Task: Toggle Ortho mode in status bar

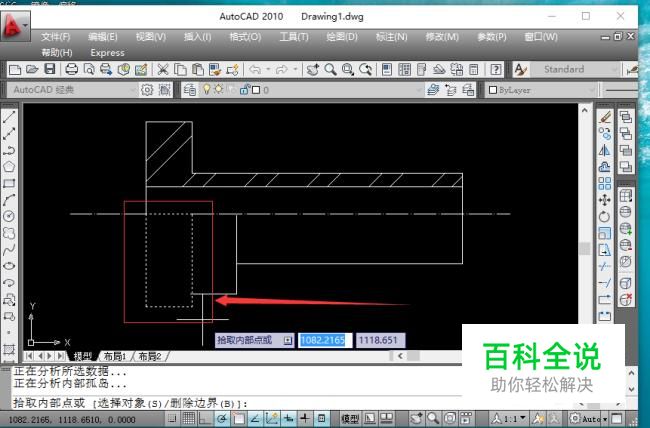Action: tap(205, 418)
